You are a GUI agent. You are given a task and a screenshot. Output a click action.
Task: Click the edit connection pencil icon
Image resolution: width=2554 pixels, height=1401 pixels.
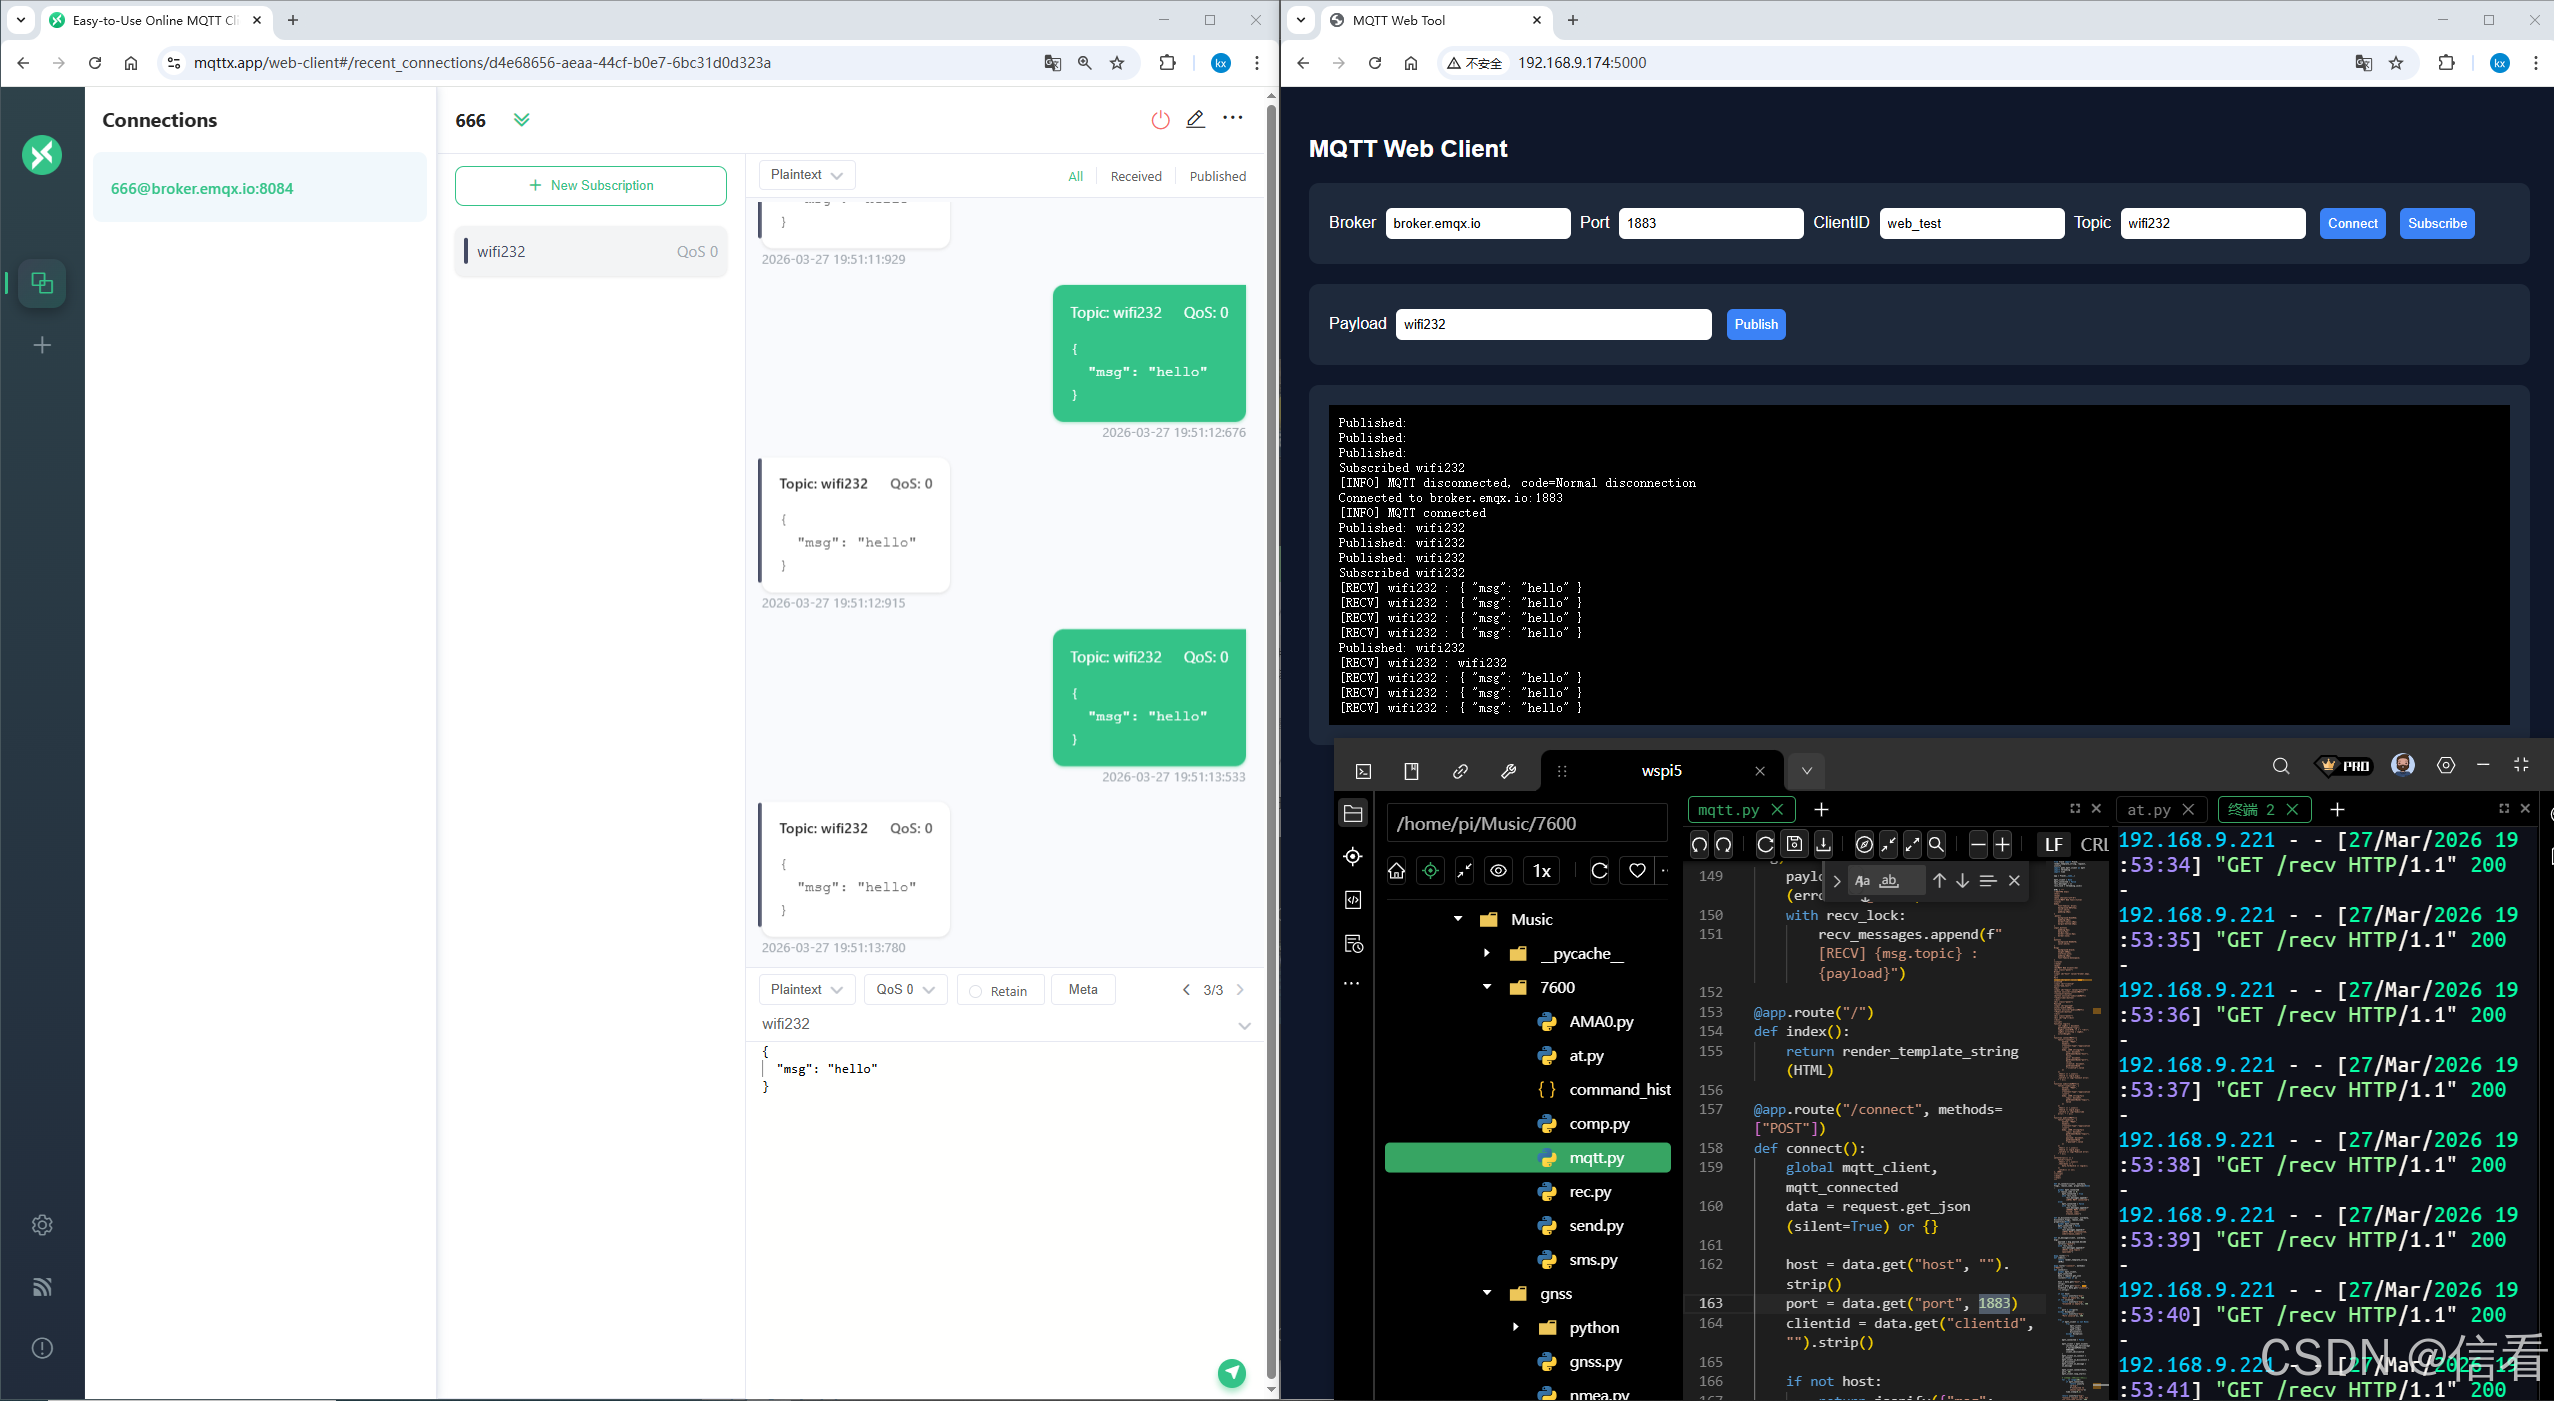(x=1195, y=119)
